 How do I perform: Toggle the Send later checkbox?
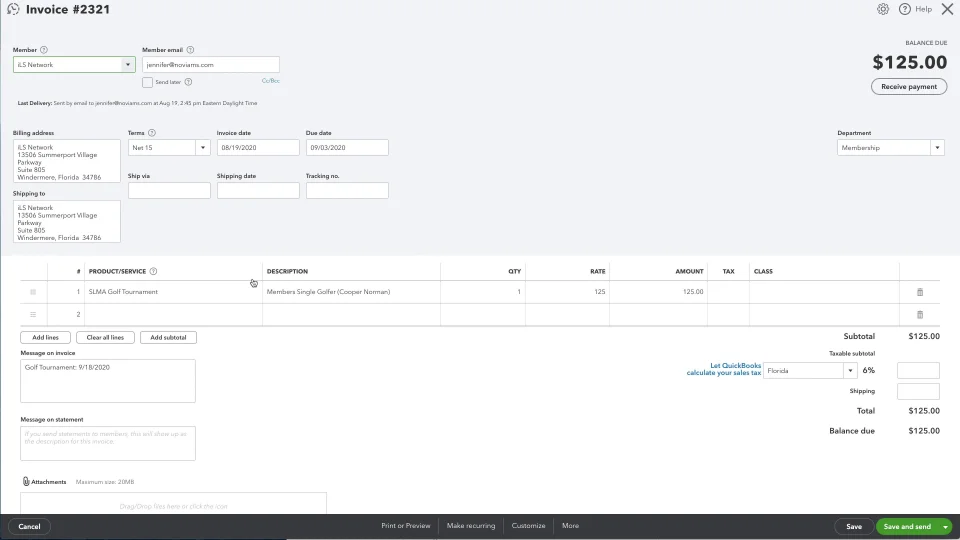pos(148,82)
